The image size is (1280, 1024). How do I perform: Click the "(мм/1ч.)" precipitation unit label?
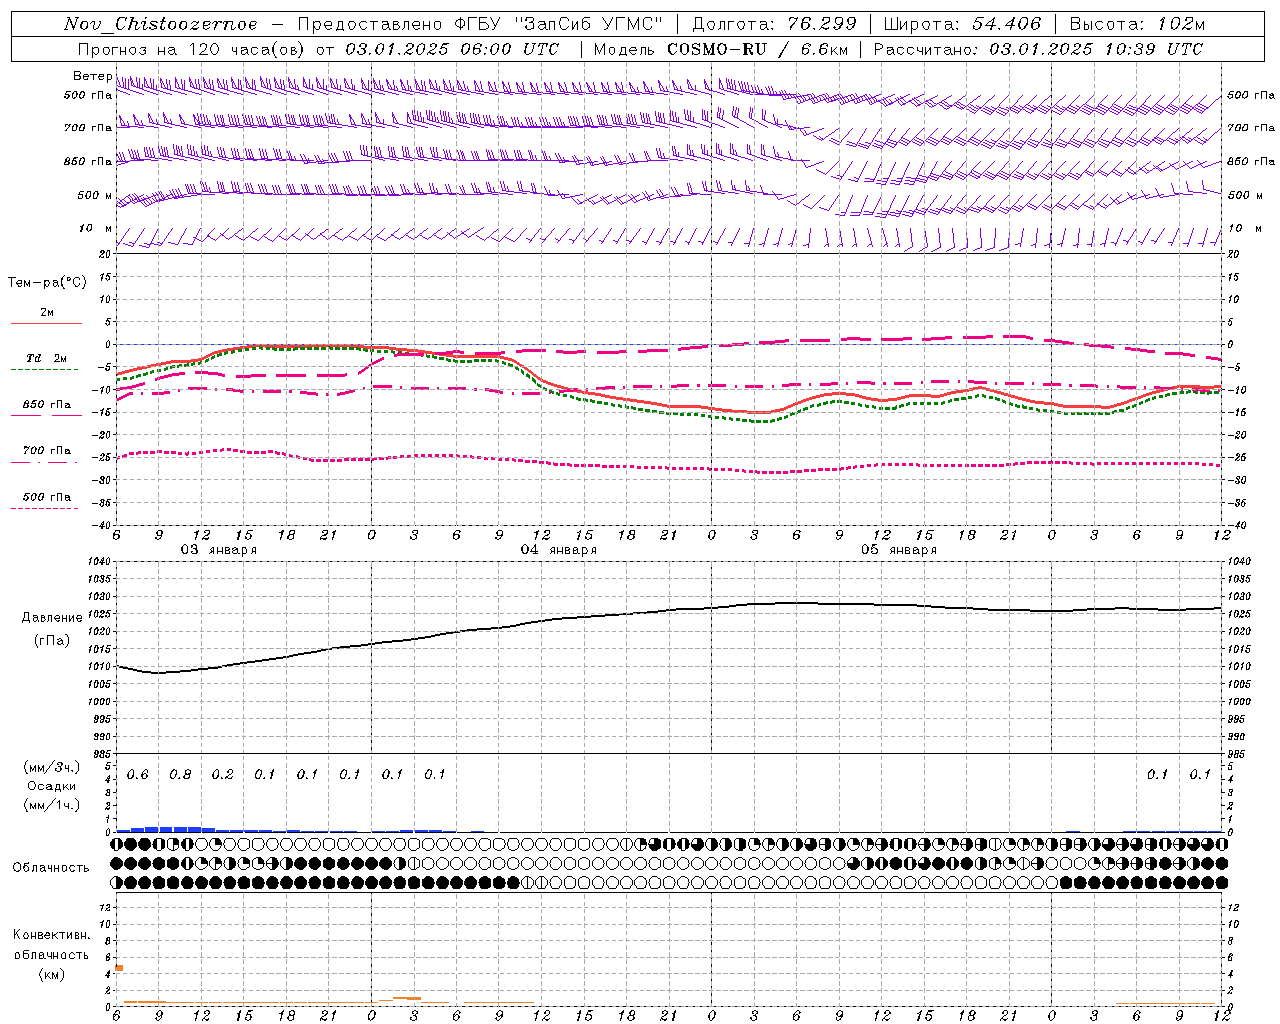point(52,804)
